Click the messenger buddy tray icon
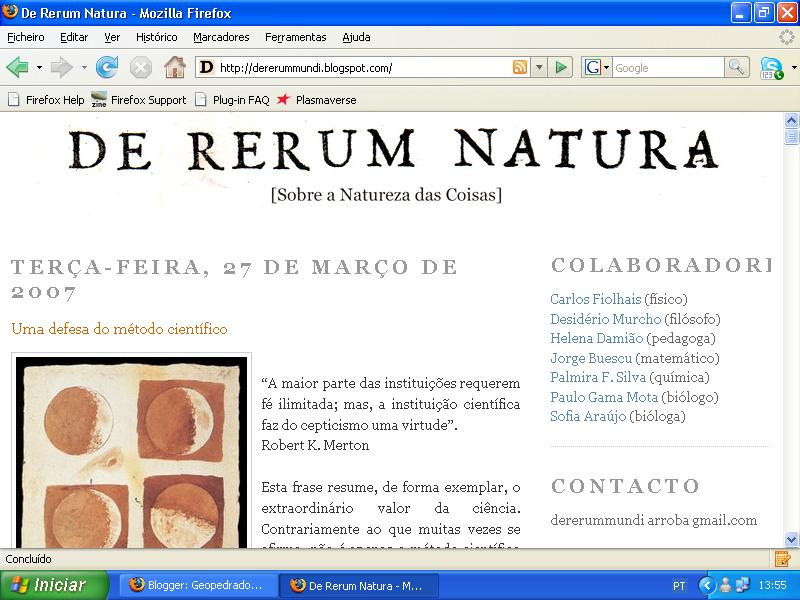Screen dimensions: 800x600 tap(725, 585)
